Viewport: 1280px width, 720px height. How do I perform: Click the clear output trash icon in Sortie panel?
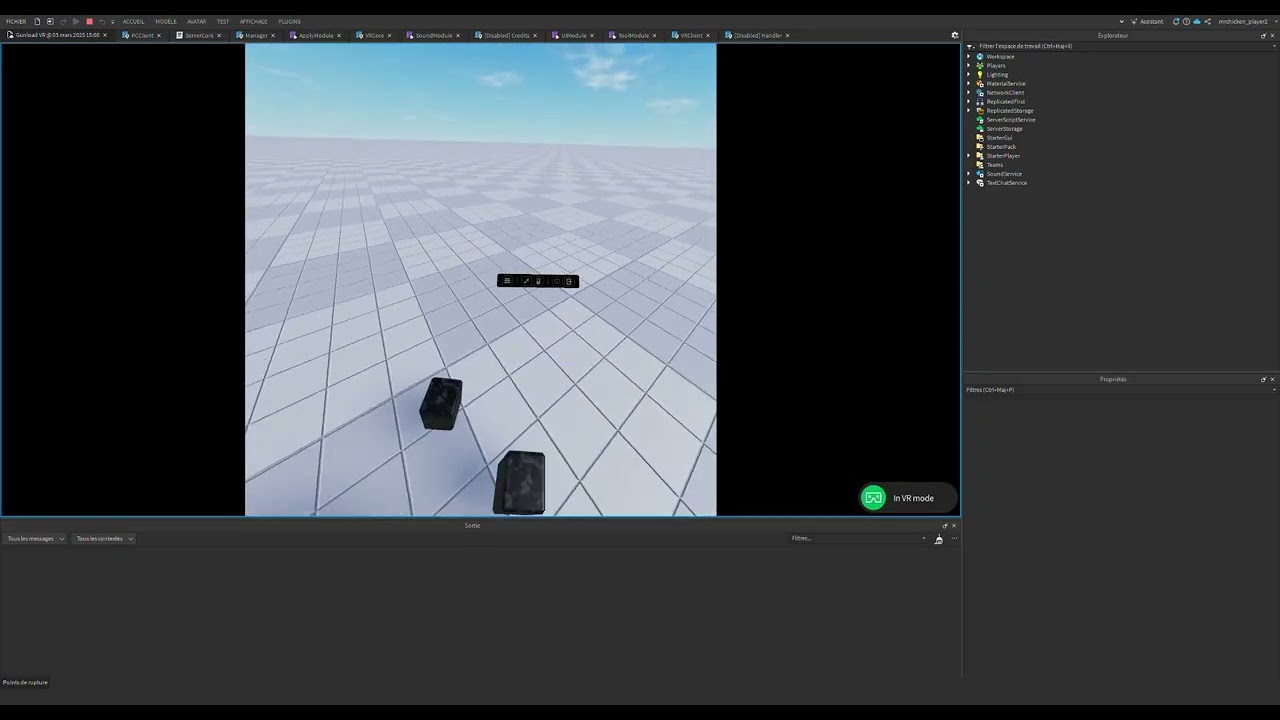pos(938,538)
